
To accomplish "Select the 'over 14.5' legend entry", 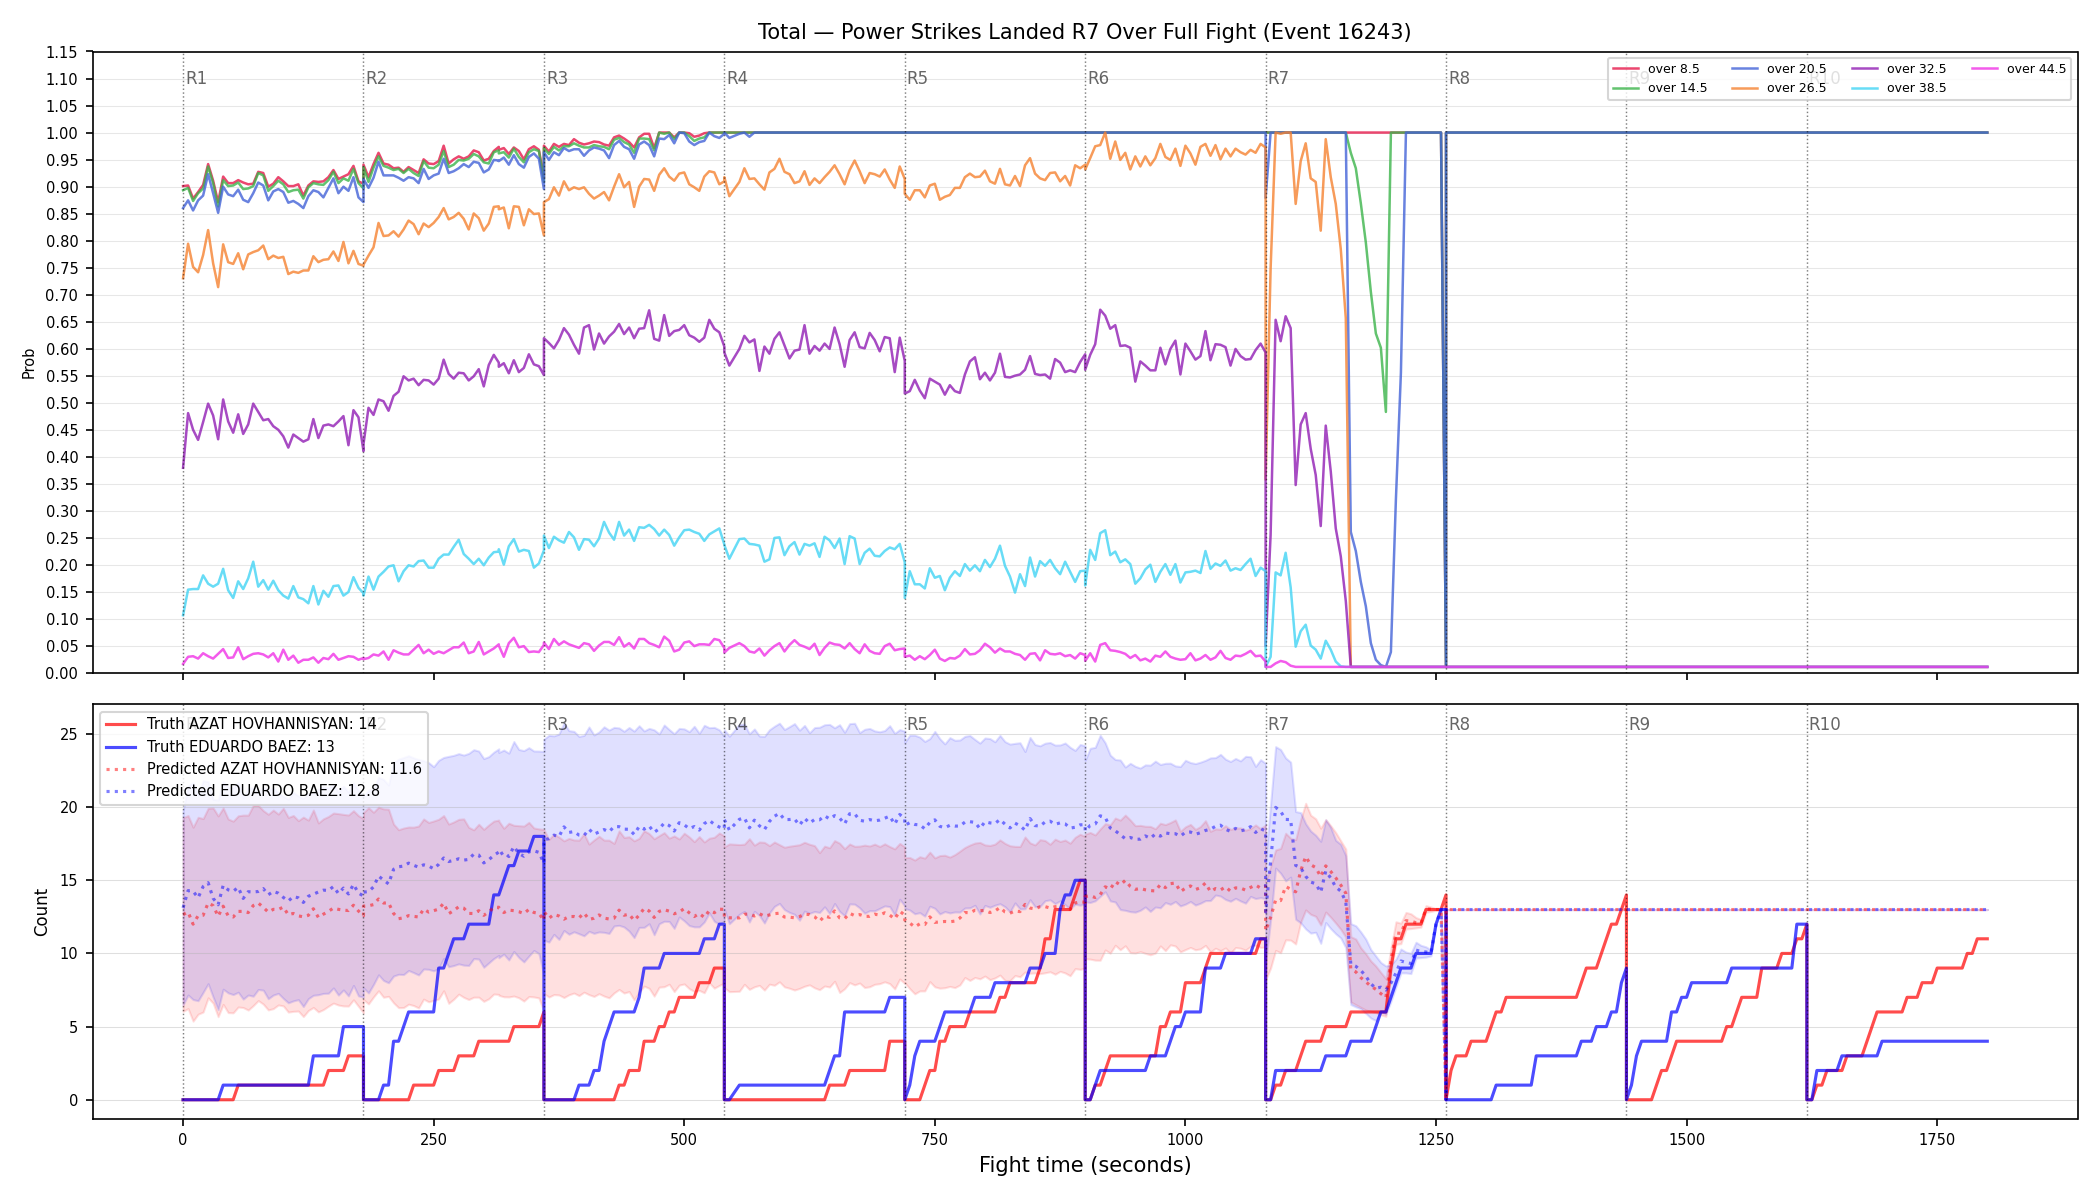I will tap(1660, 88).
